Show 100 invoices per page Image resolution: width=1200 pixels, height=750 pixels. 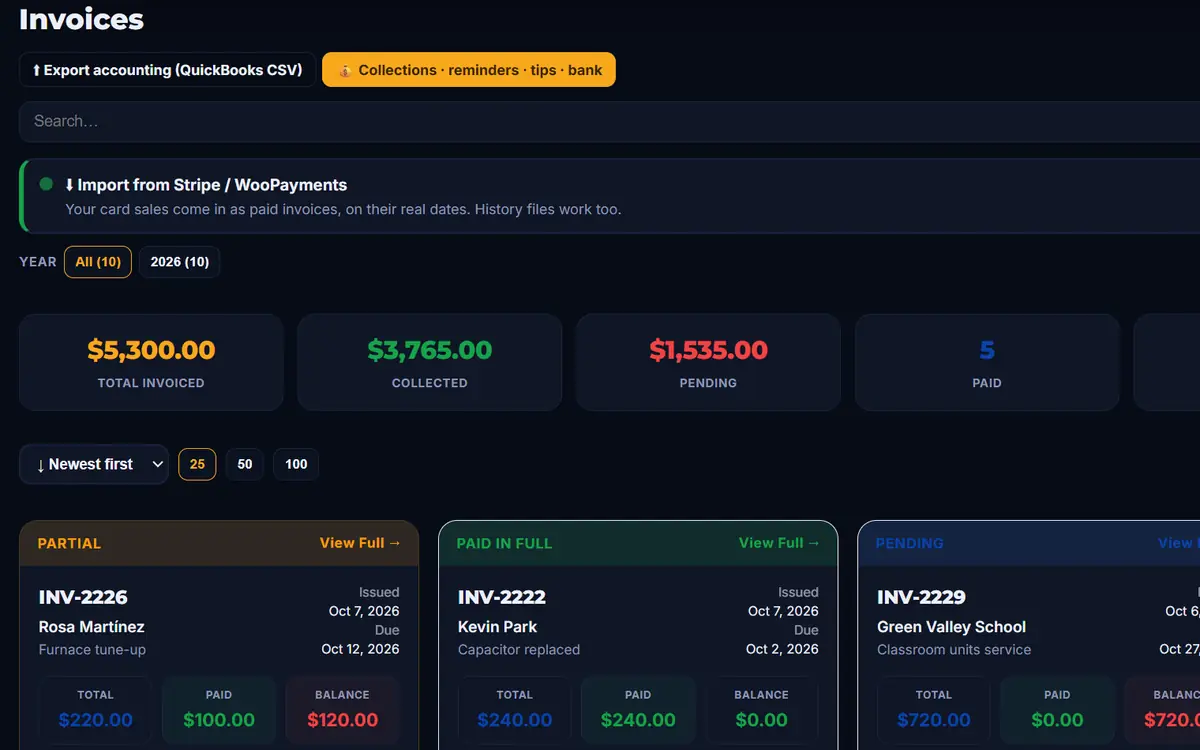296,464
